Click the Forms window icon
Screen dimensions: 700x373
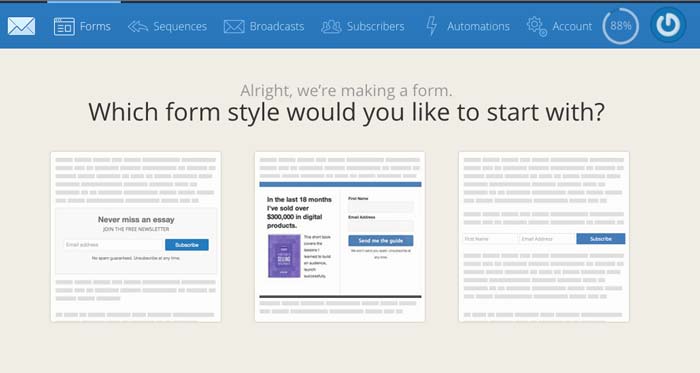[x=64, y=26]
